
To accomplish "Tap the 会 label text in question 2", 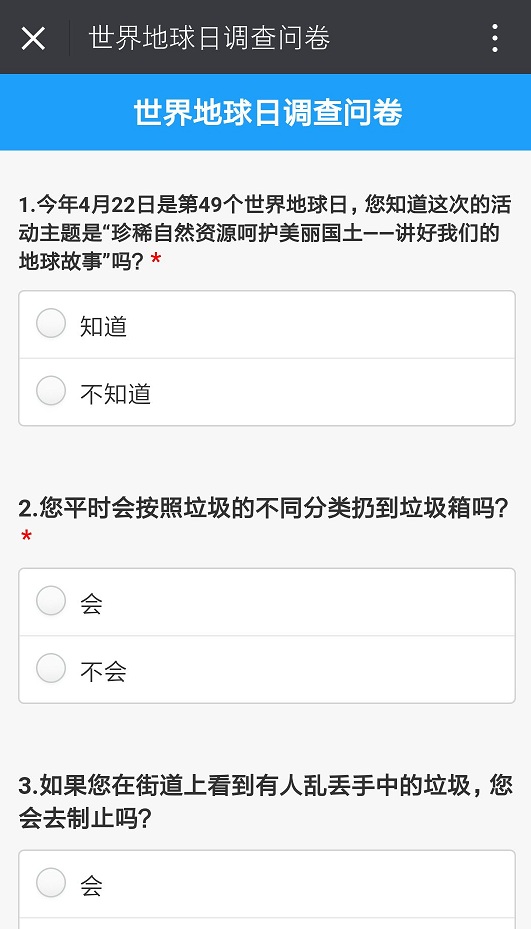I will point(91,604).
